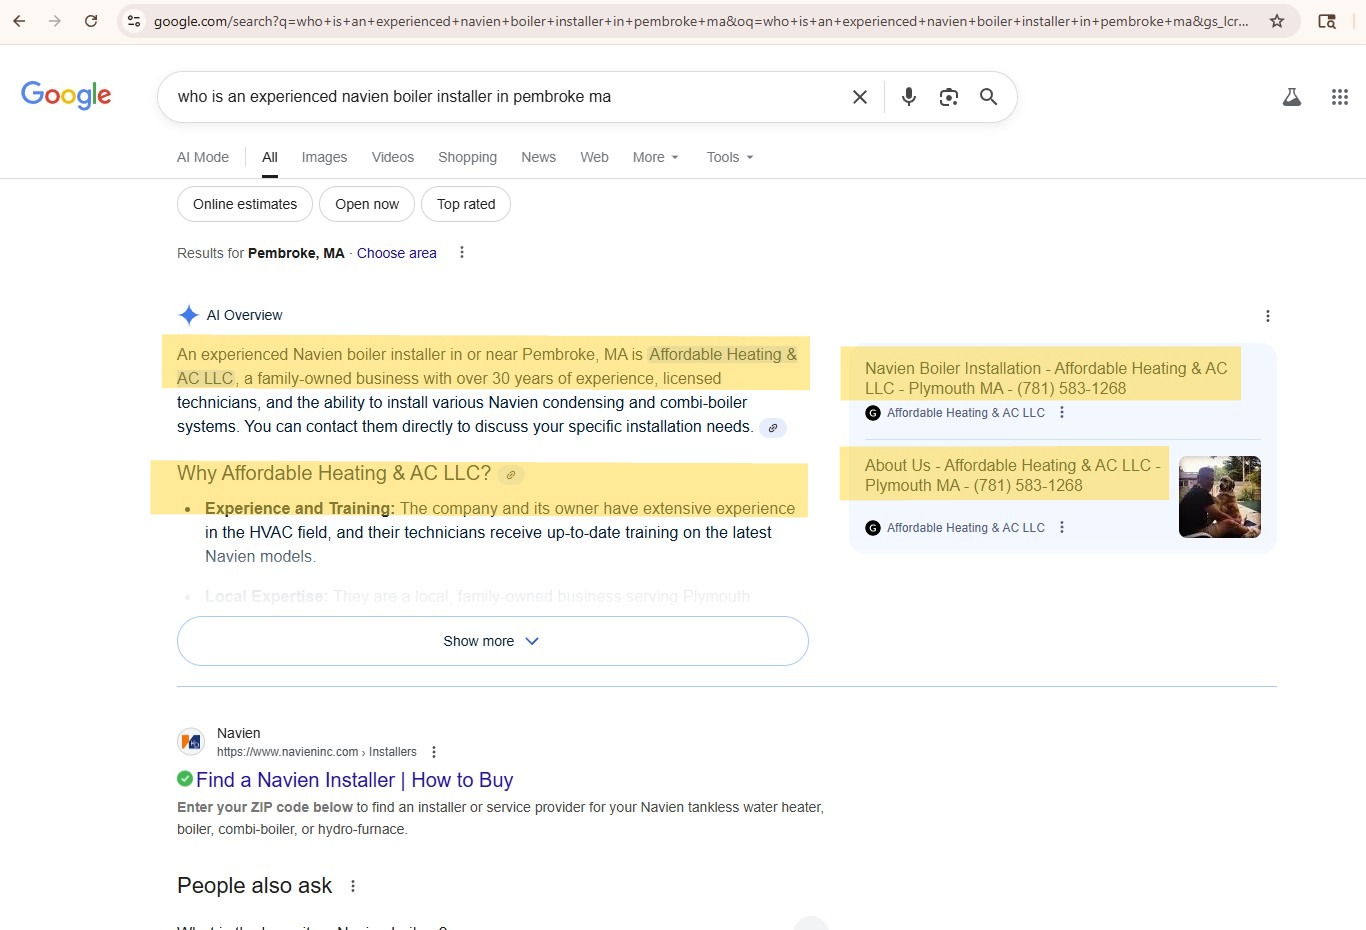Expand AI Overview with Show more
This screenshot has width=1366, height=930.
492,641
